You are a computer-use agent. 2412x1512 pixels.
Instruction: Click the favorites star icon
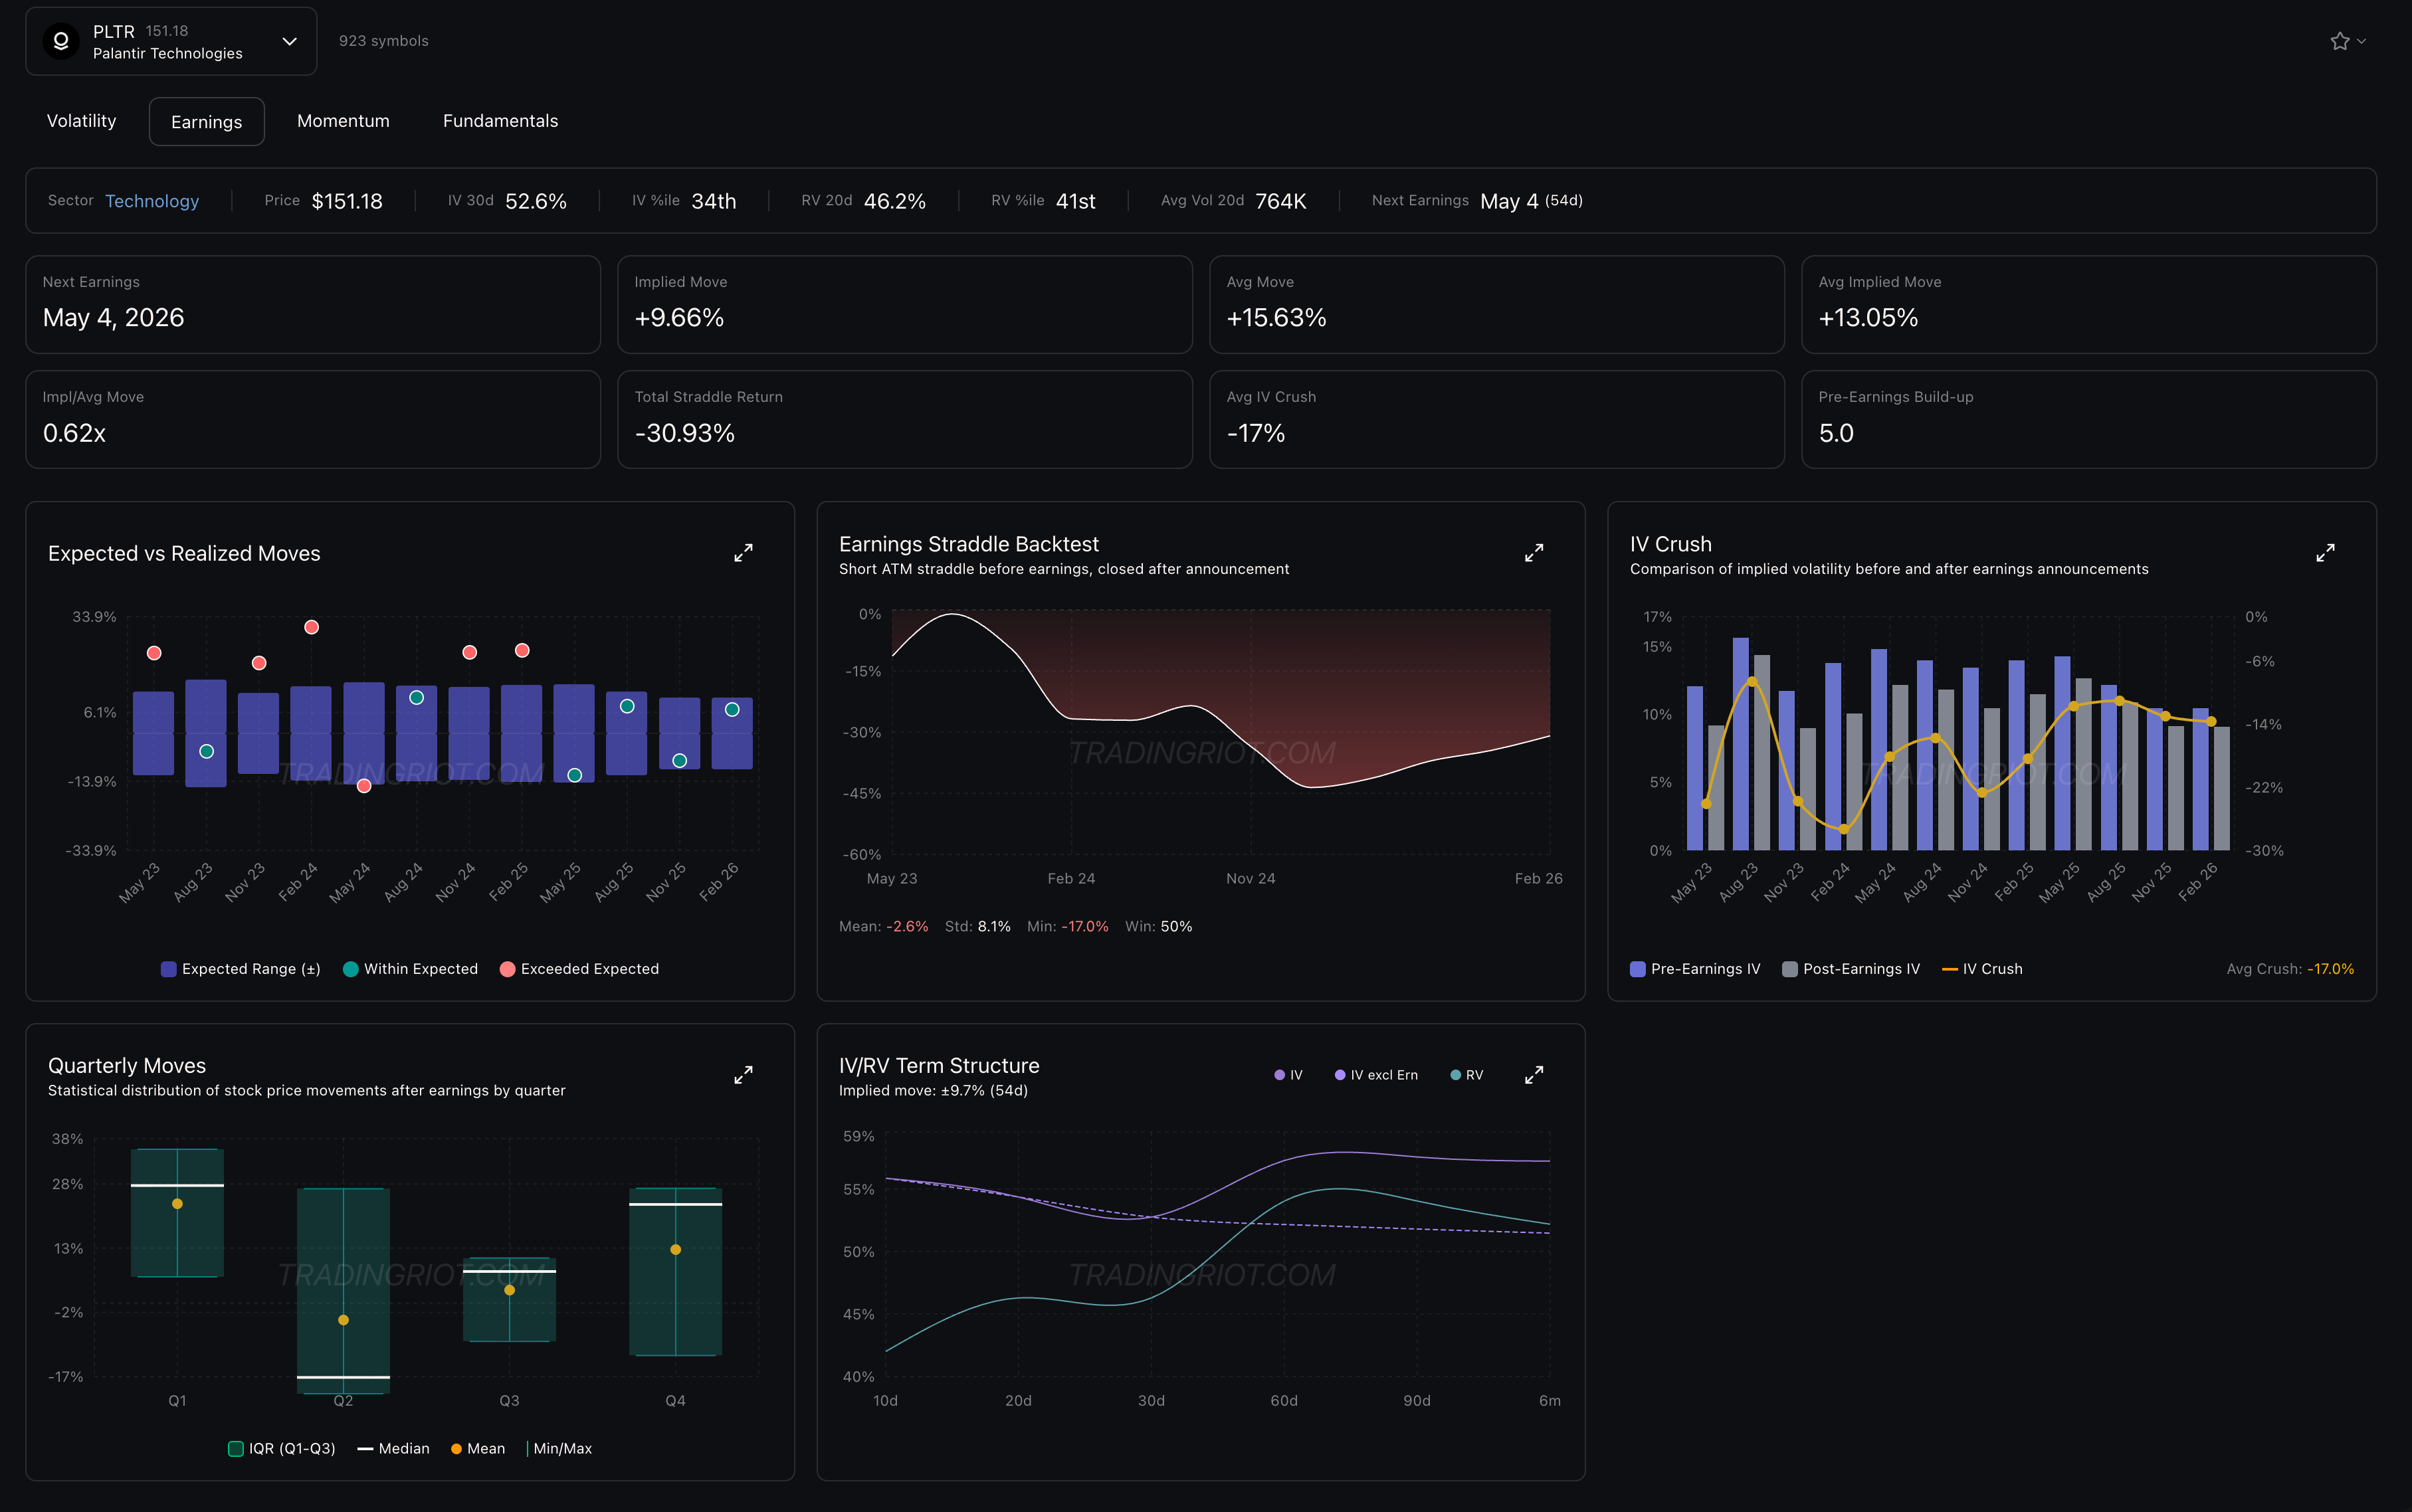click(2339, 41)
